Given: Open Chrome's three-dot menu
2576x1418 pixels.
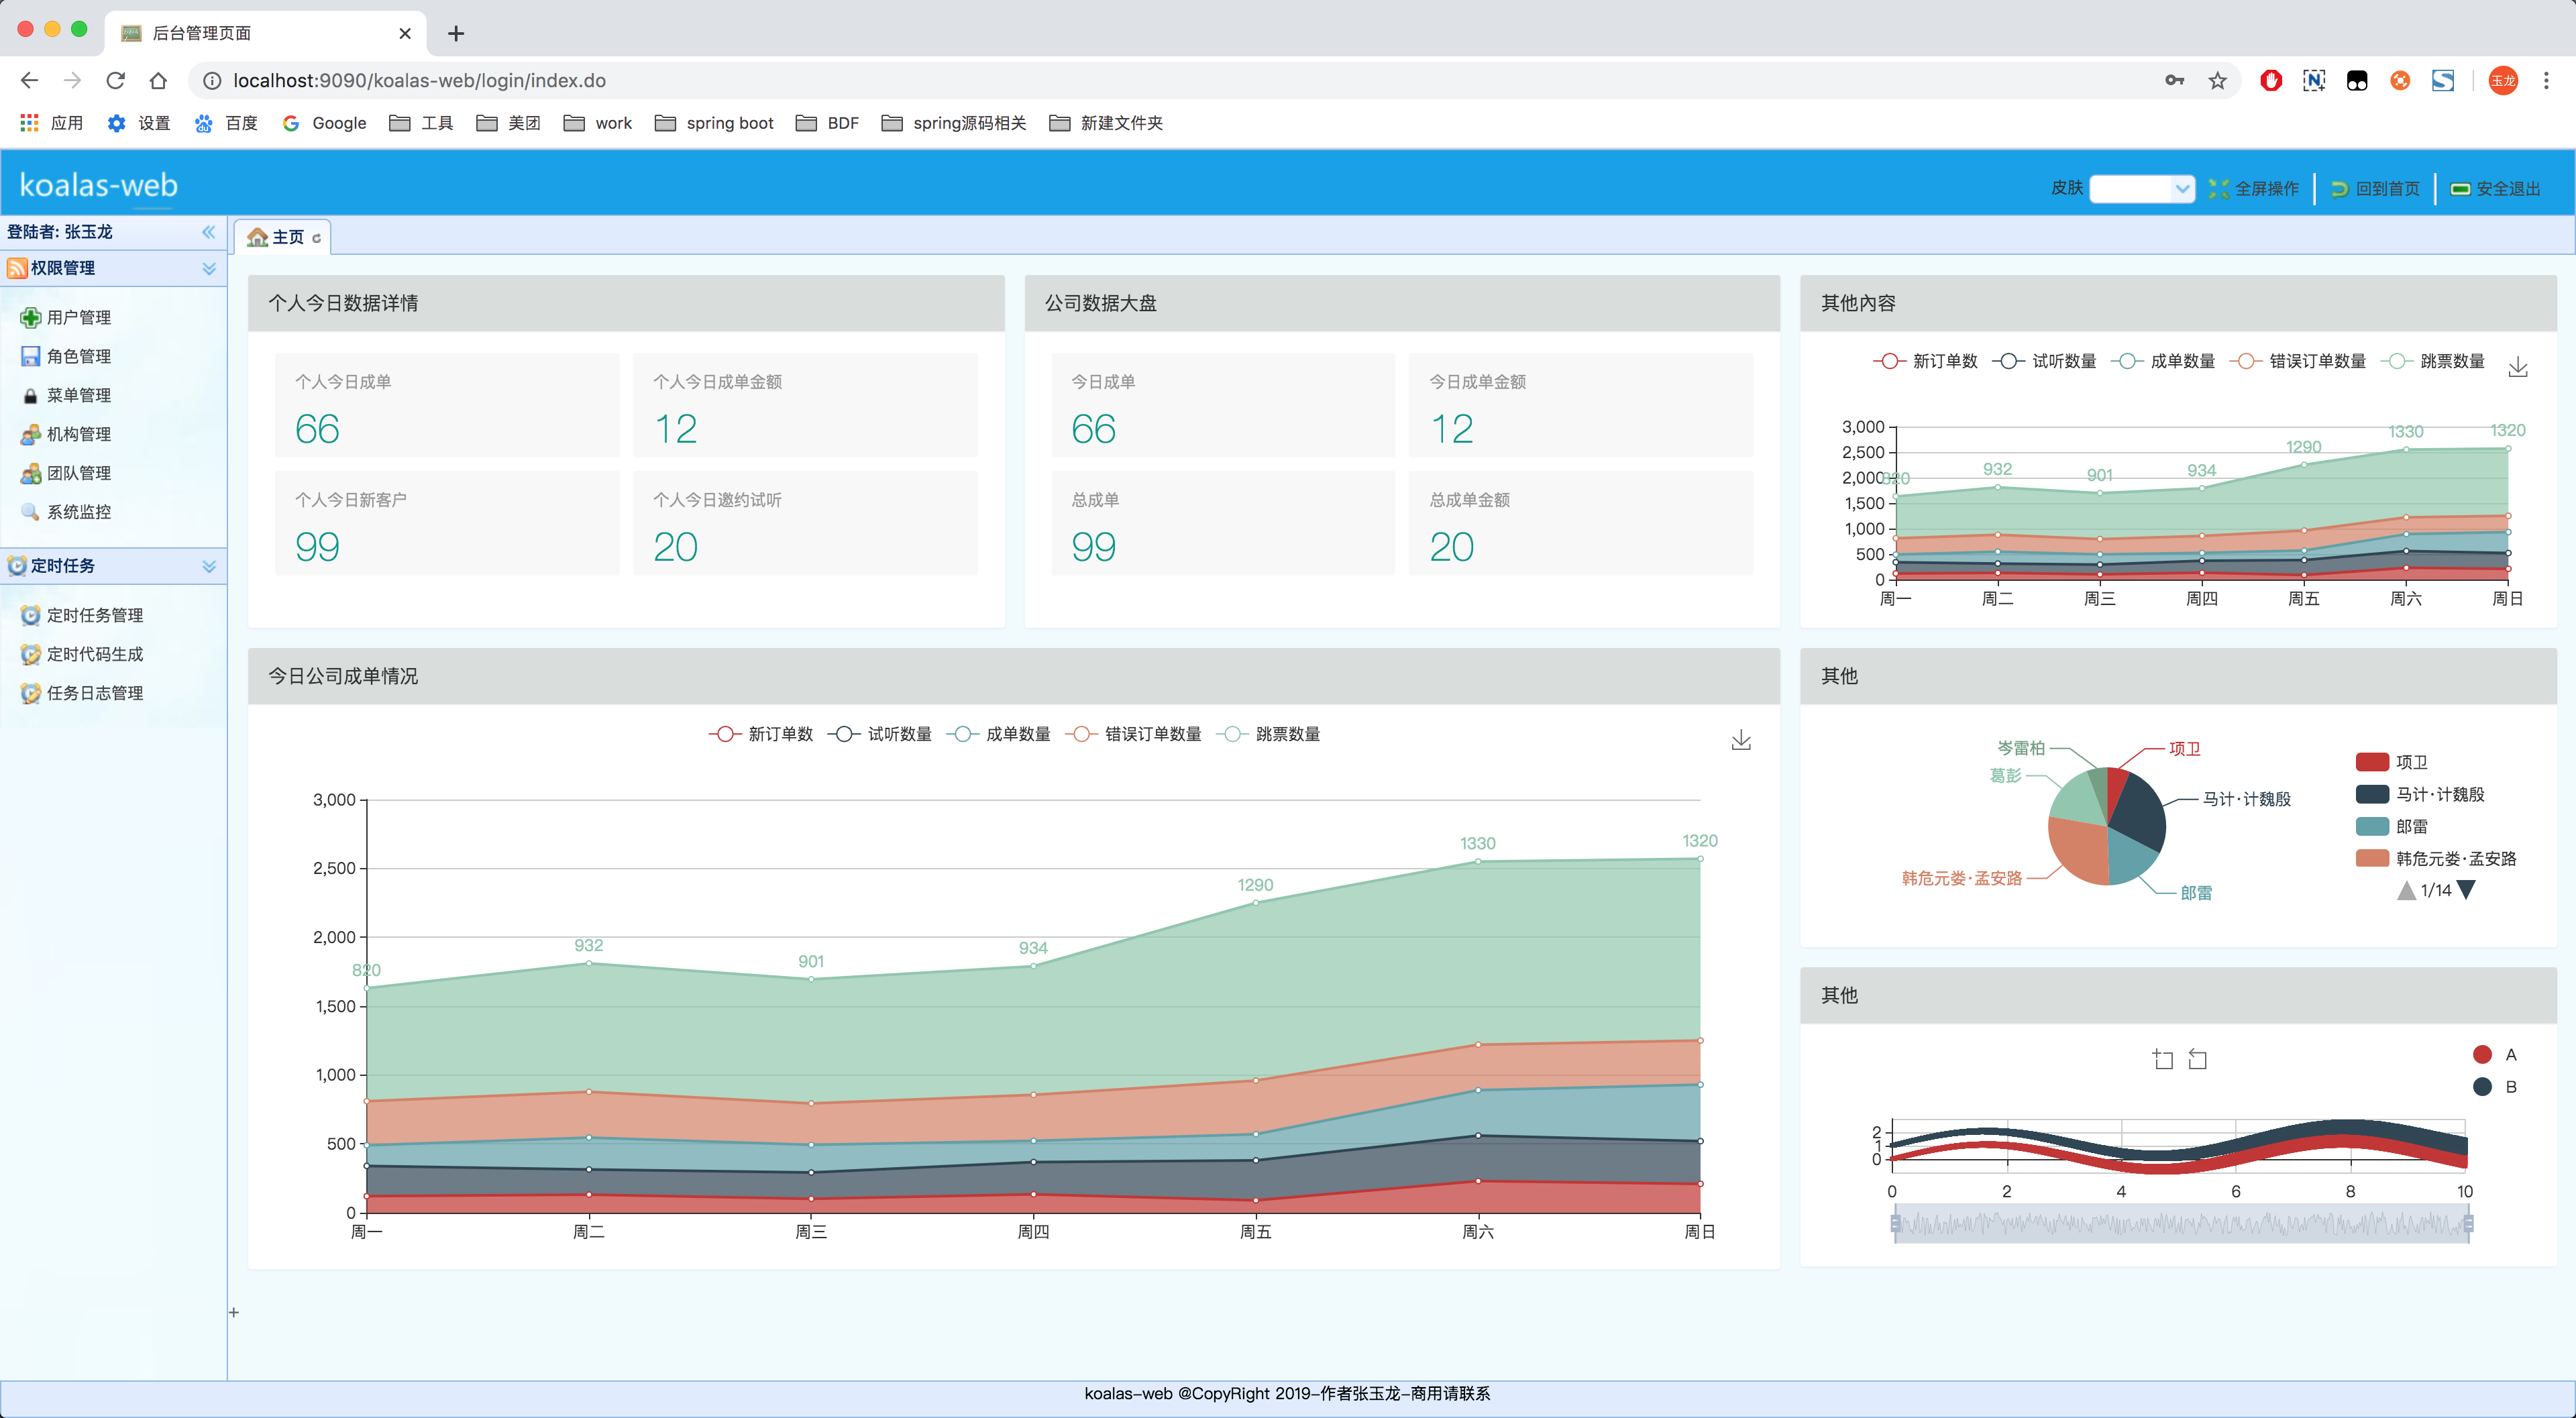Looking at the screenshot, I should point(2546,80).
